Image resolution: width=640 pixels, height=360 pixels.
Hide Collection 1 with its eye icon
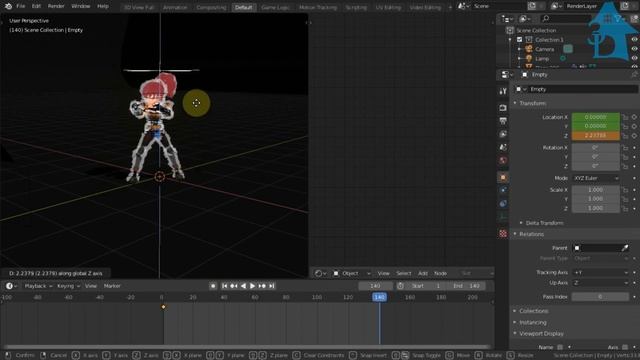click(634, 40)
